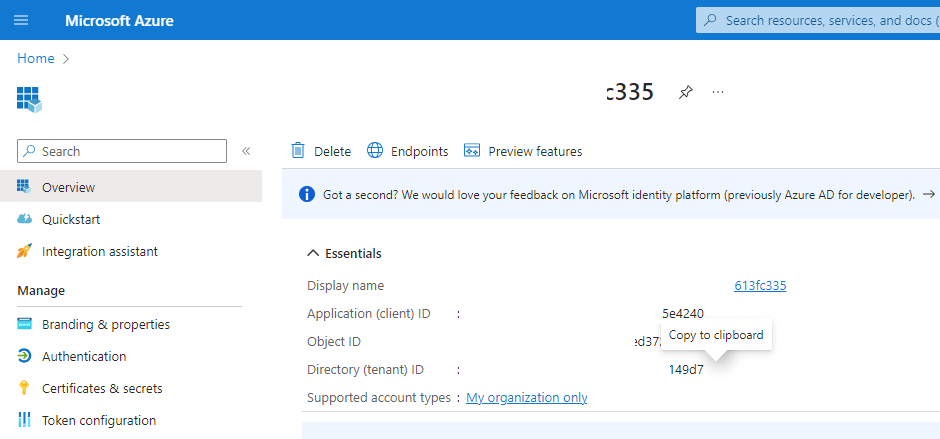Click the feedback banner arrow
Viewport: 940px width, 439px height.
[x=929, y=194]
